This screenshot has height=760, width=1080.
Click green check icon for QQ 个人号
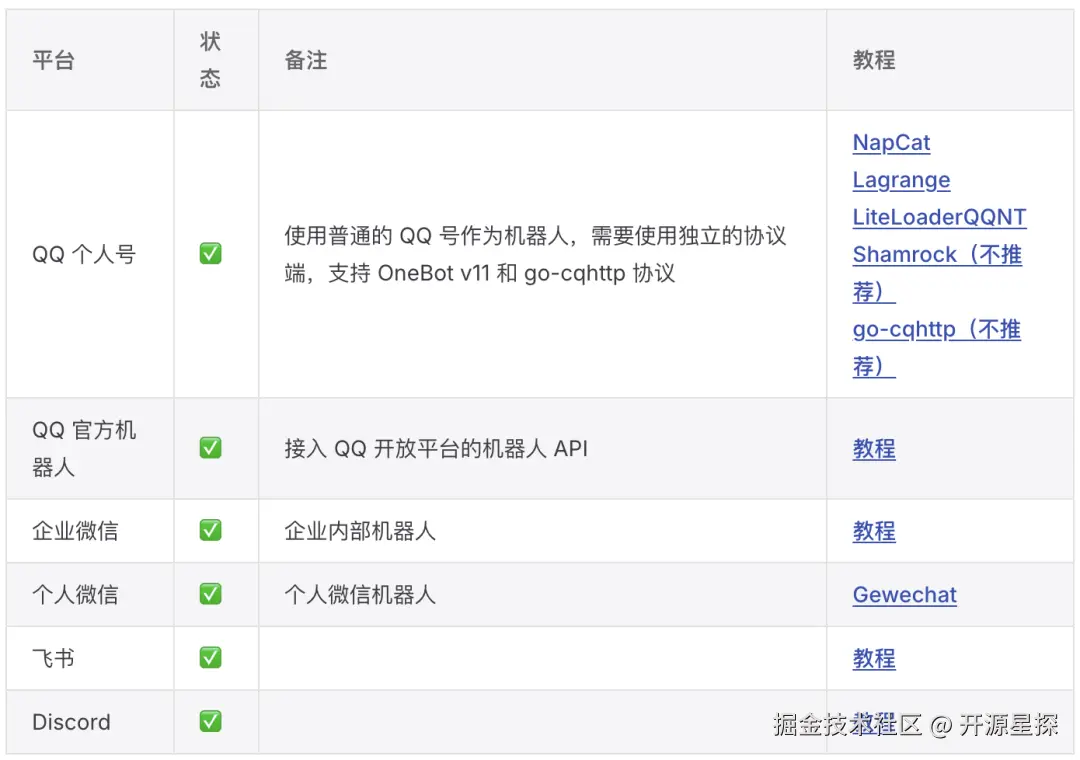point(211,254)
